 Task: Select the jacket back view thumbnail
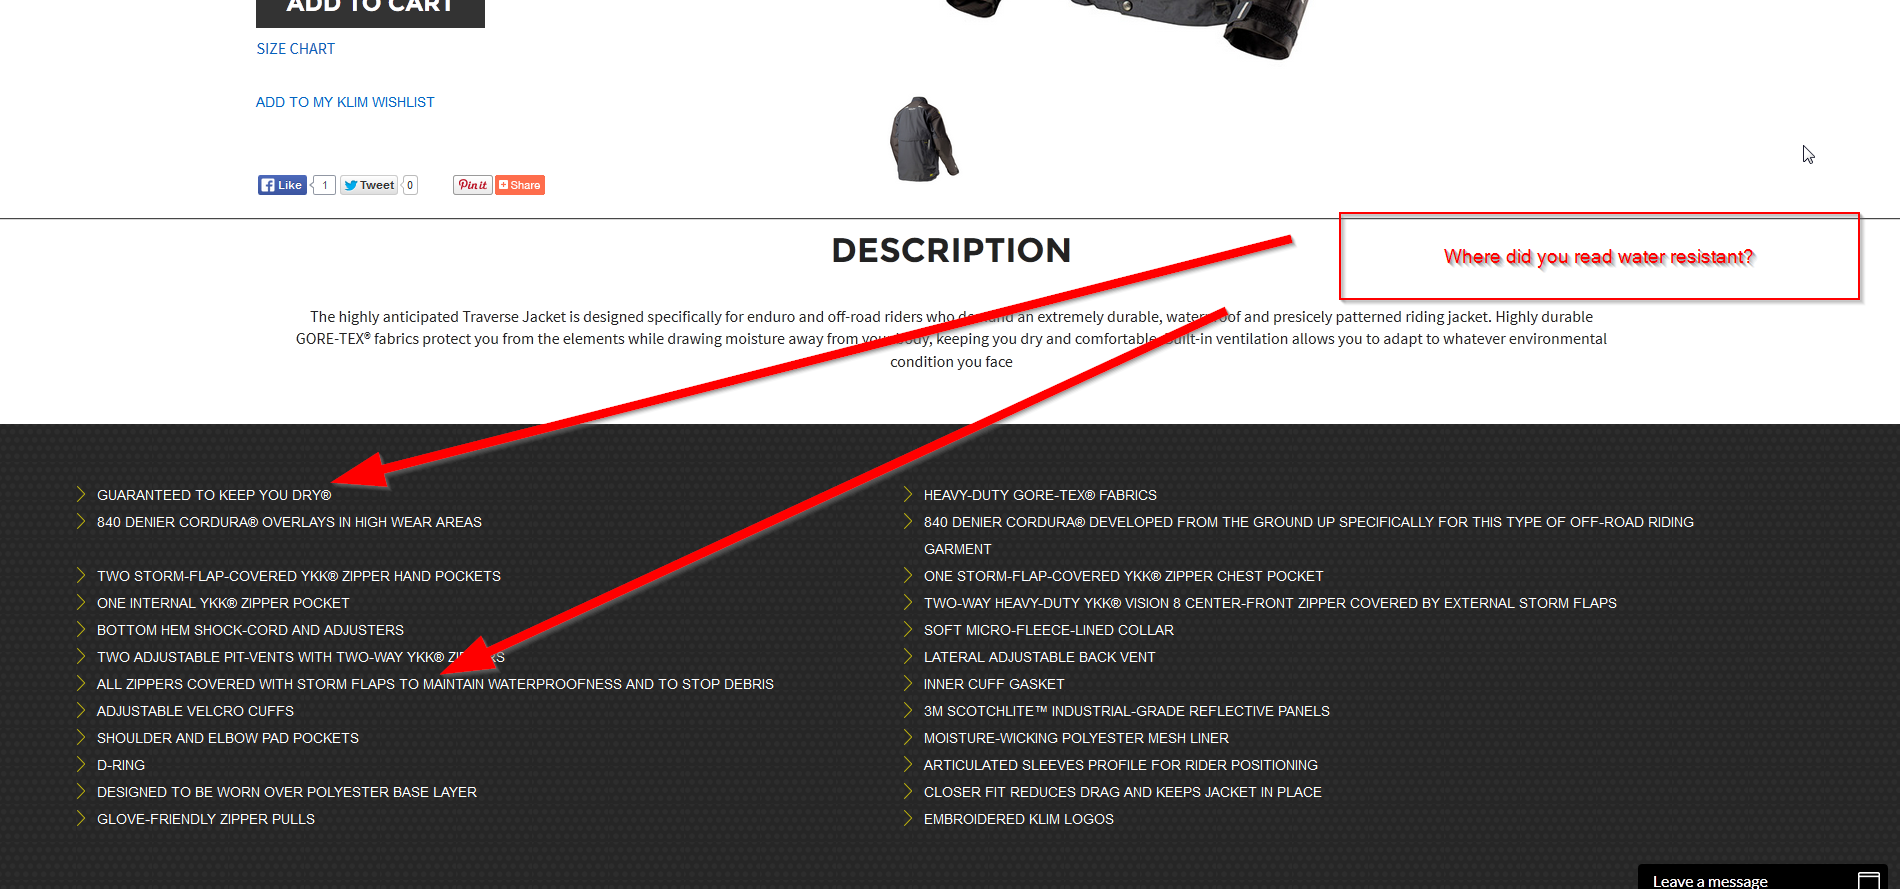(923, 139)
